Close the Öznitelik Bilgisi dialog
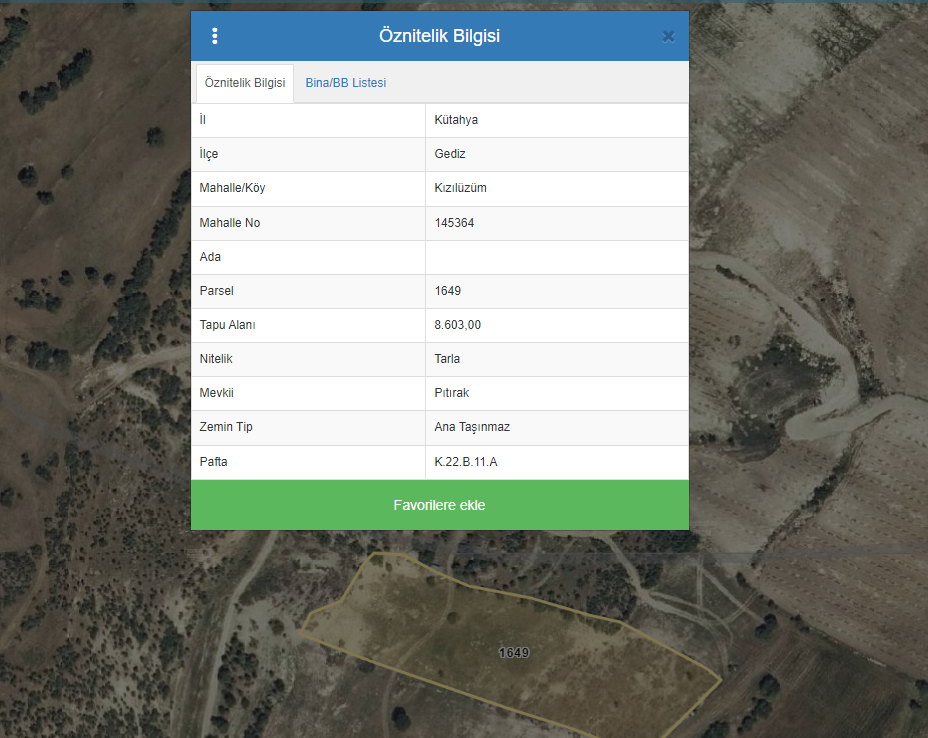The width and height of the screenshot is (928, 738). 668,37
